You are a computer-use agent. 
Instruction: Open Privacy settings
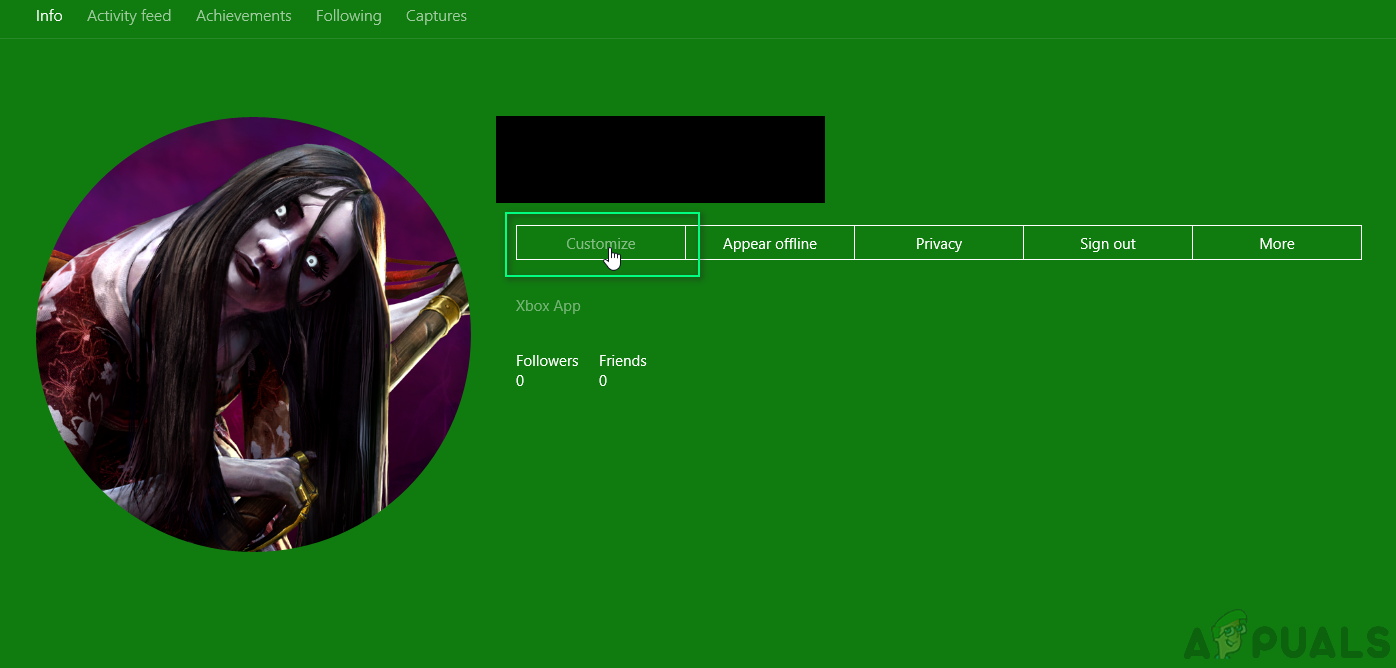pyautogui.click(x=939, y=243)
